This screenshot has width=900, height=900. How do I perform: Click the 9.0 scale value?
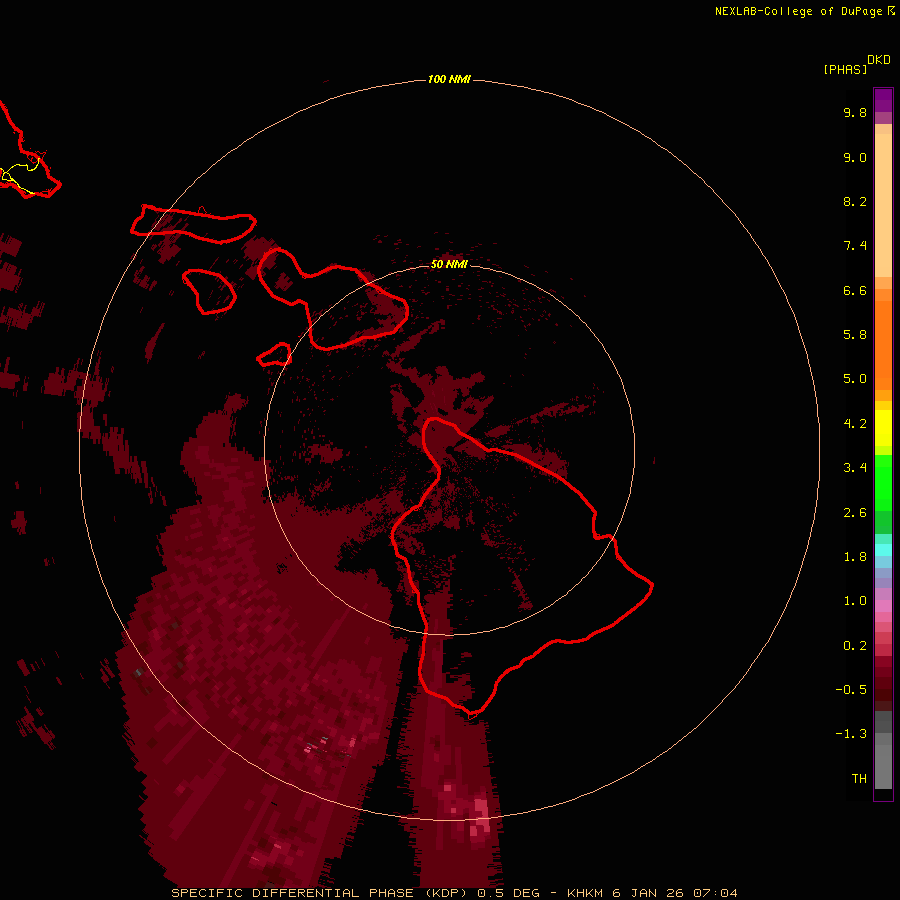[x=855, y=157]
